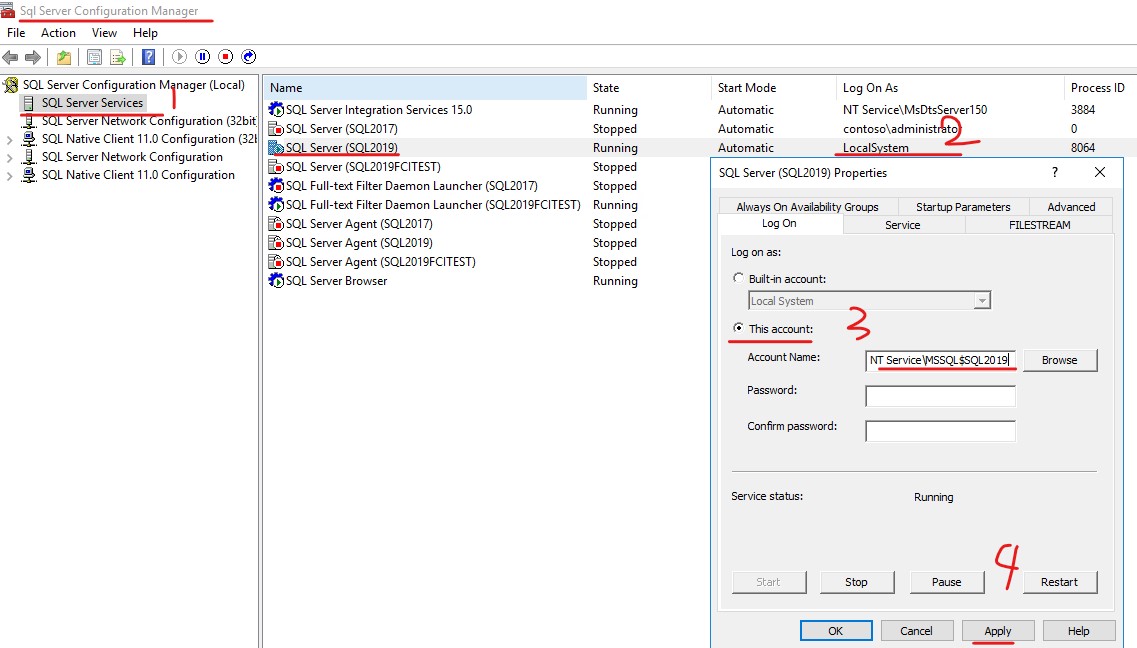Close the SQL2019 Properties dialog
The width and height of the screenshot is (1137, 648).
(x=1100, y=173)
